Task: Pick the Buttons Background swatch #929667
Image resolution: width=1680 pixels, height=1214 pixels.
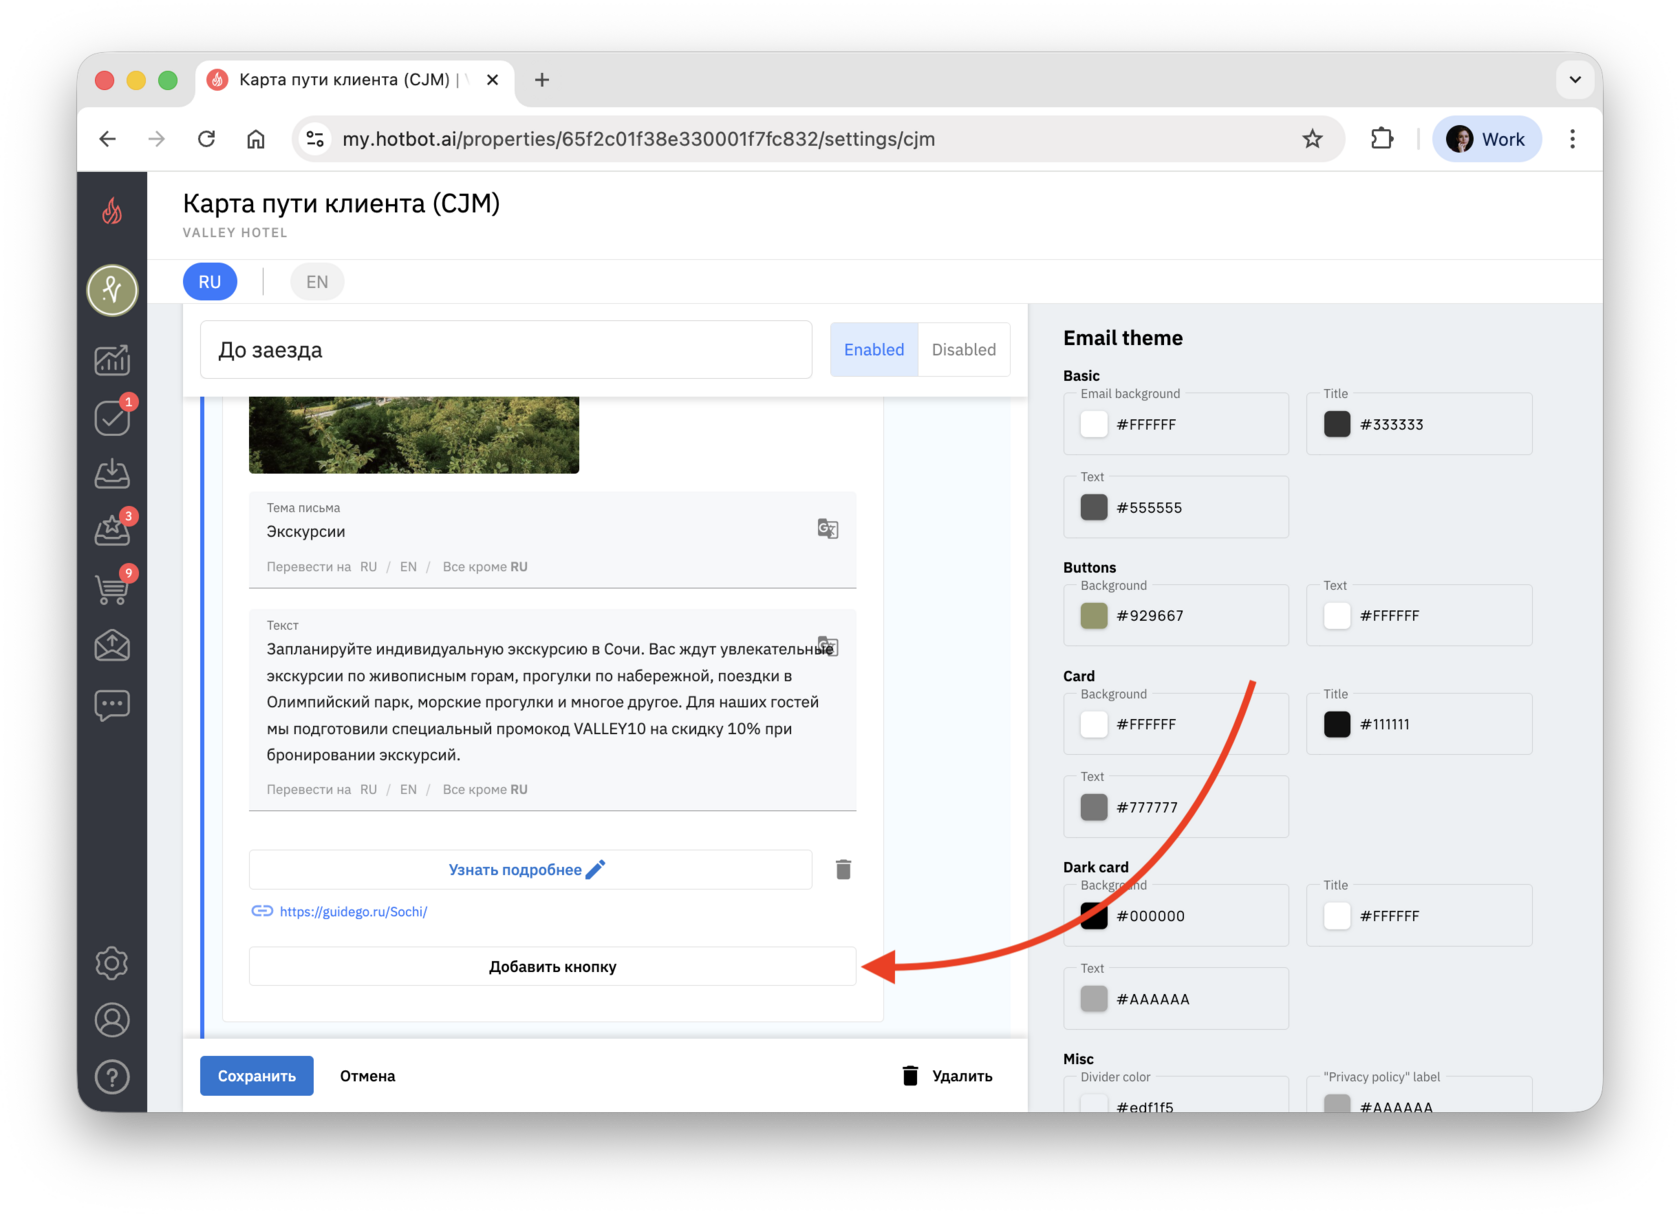Action: (x=1094, y=616)
